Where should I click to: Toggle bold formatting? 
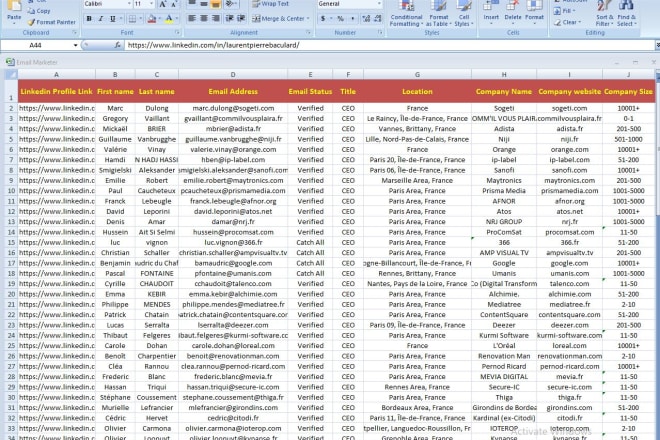tap(89, 19)
